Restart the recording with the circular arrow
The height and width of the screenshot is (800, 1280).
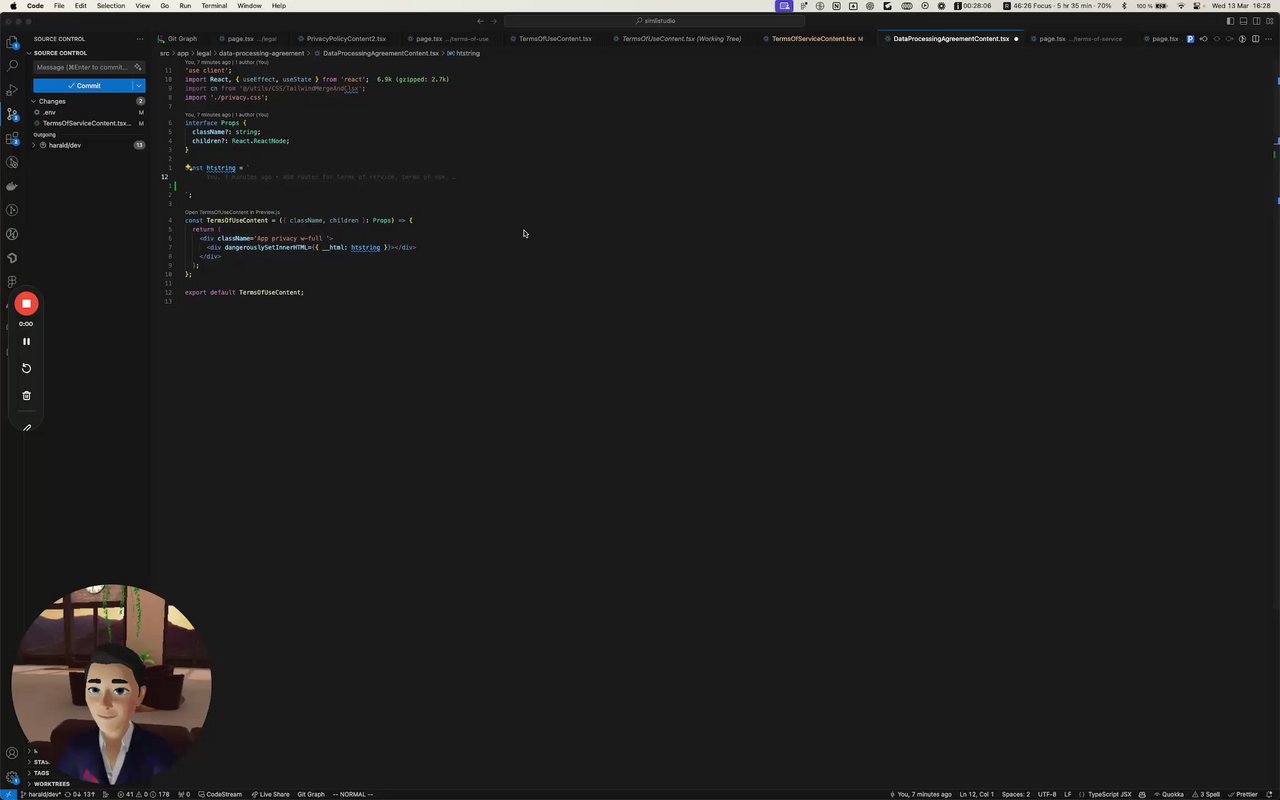coord(26,368)
